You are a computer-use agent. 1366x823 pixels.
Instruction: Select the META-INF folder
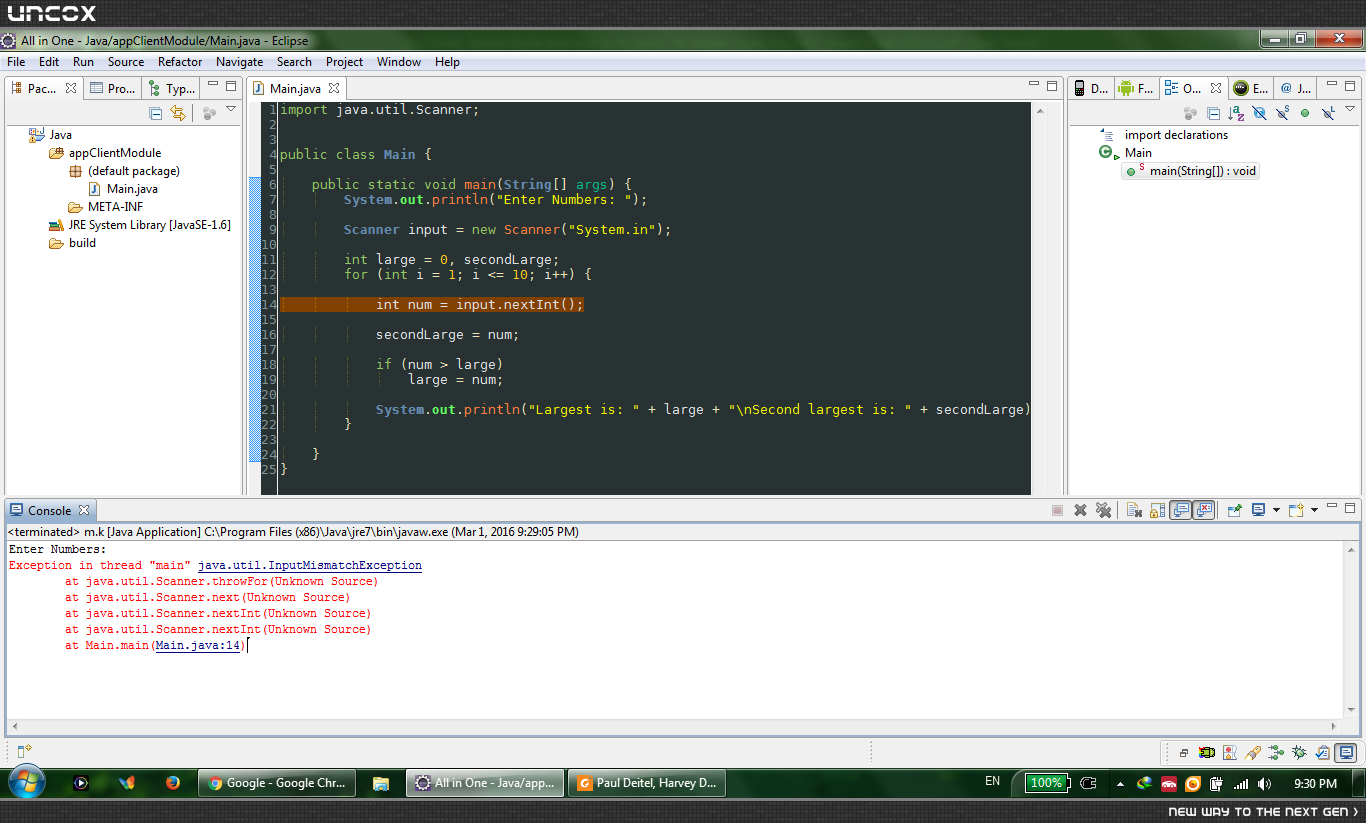(x=115, y=207)
